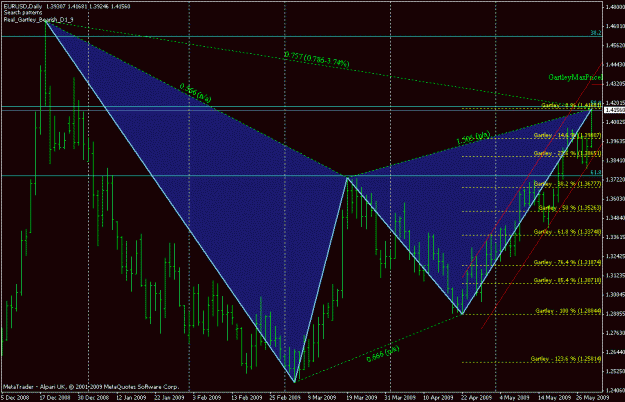Click the 'Gartley - 76.4 %' level label
625x402 pixels.
click(567, 262)
